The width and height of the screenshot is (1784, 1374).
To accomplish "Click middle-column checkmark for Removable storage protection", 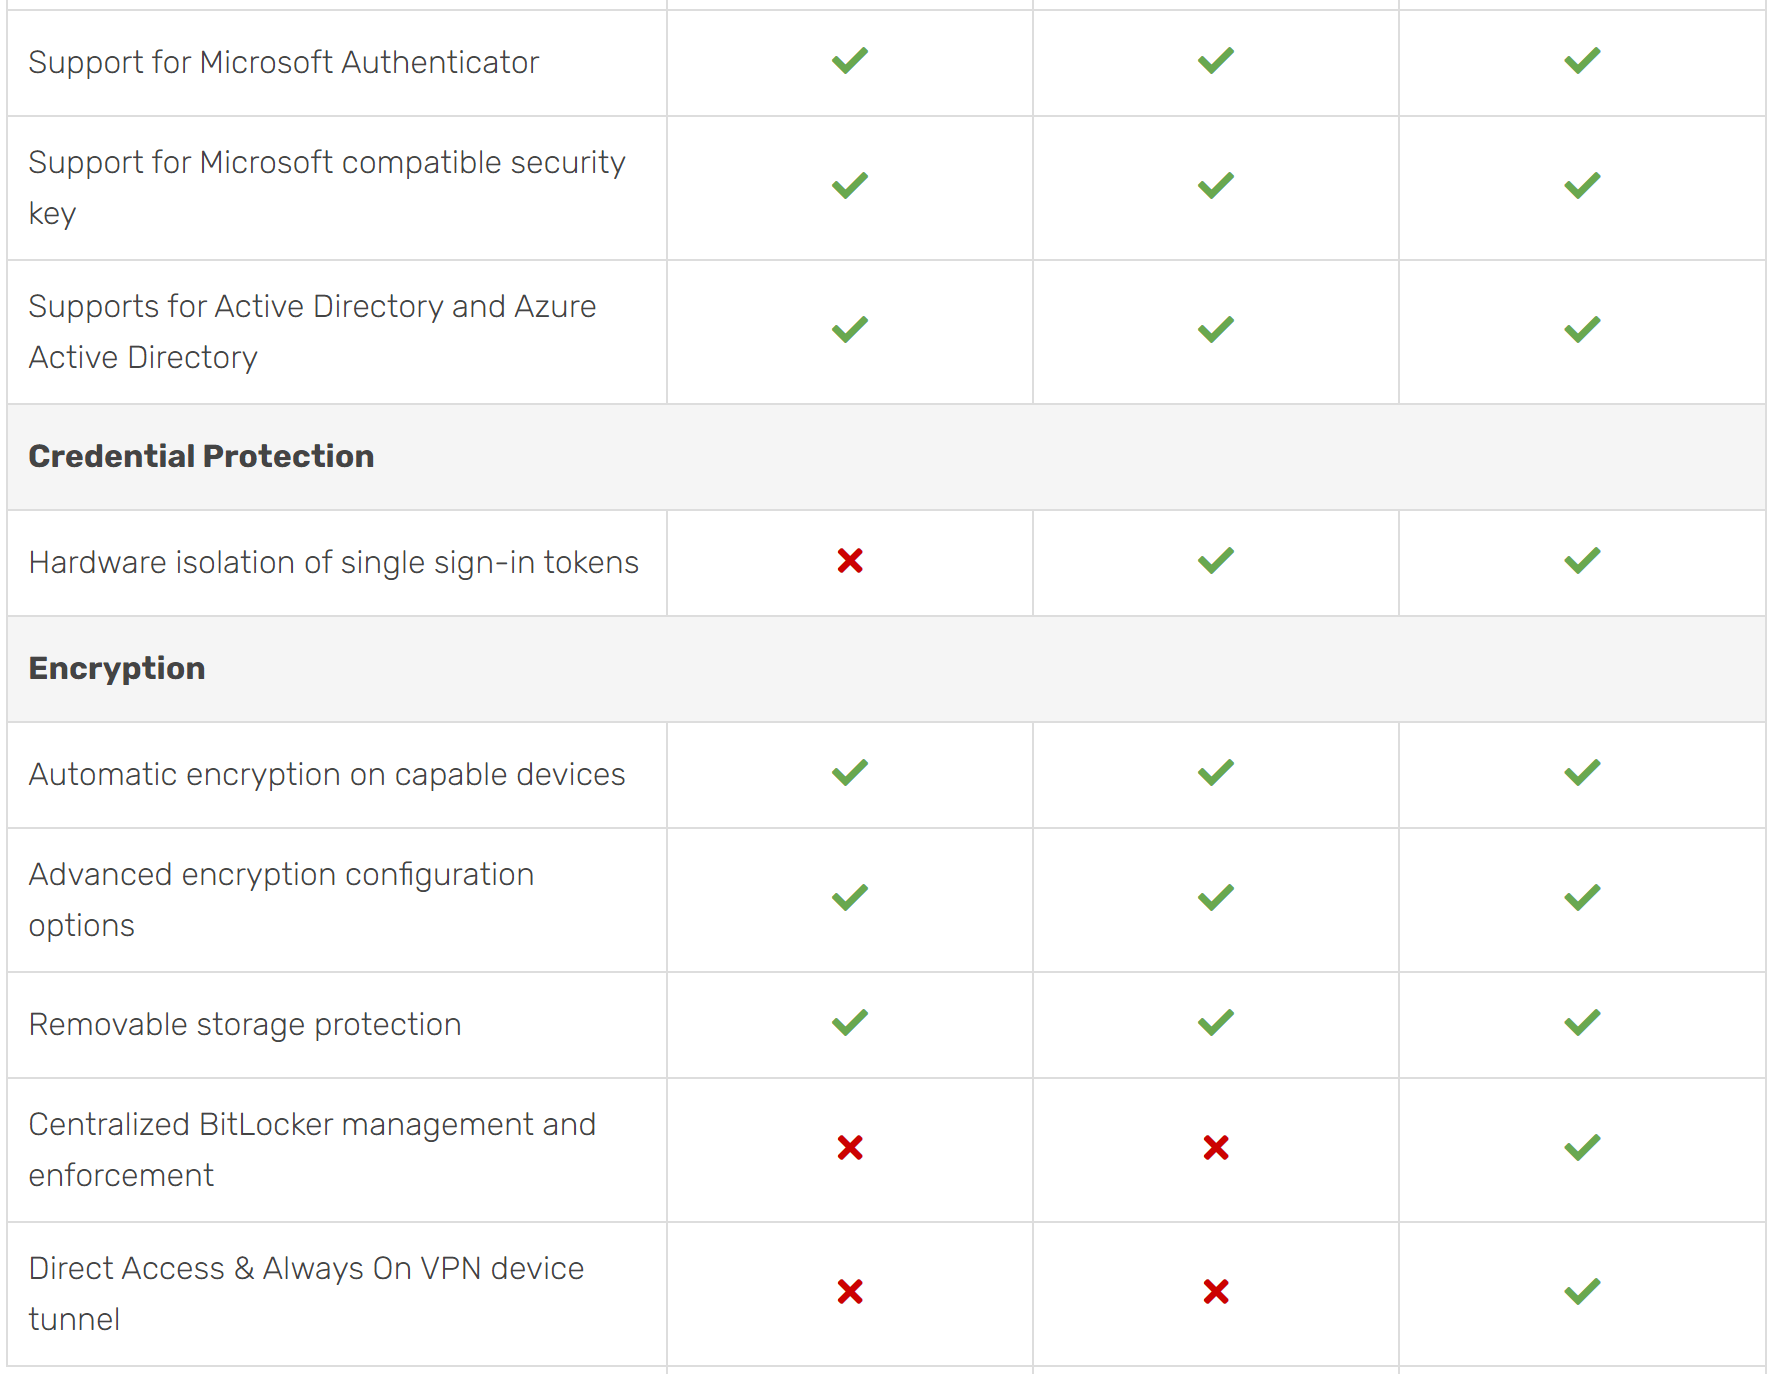I will point(1216,1023).
